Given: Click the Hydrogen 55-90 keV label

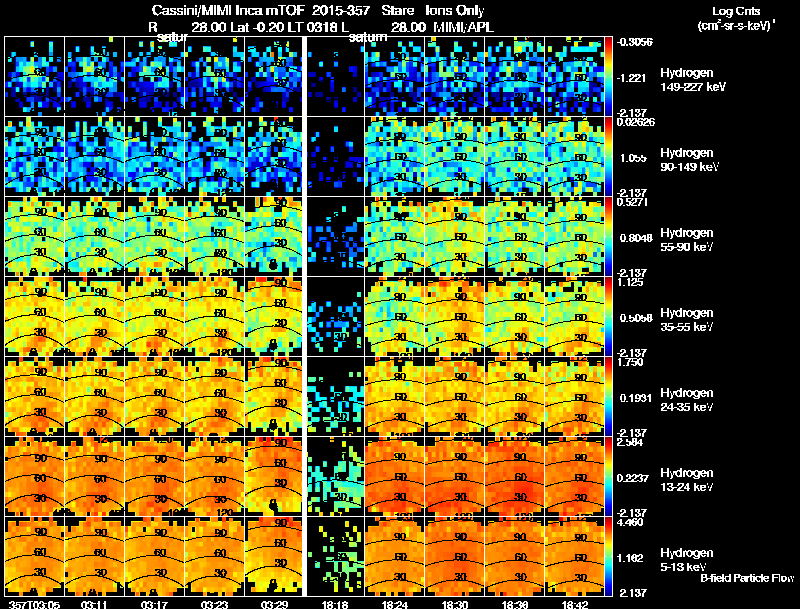Looking at the screenshot, I should coord(686,239).
